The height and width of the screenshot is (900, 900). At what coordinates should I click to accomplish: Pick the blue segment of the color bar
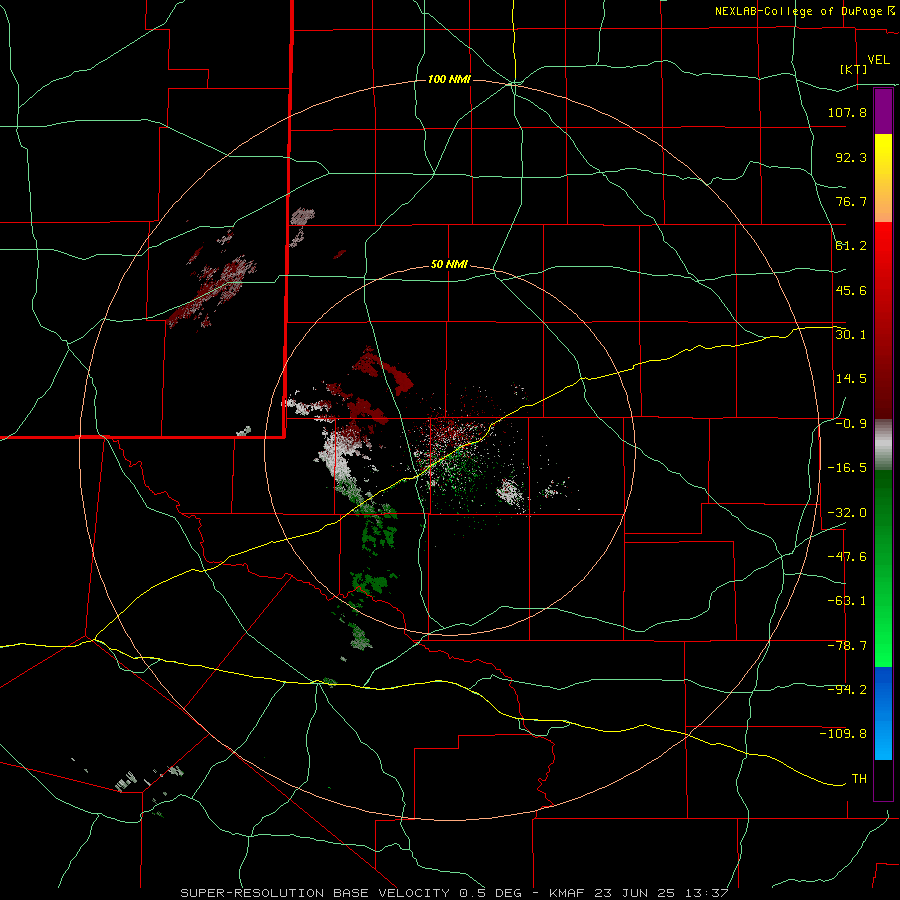[x=883, y=713]
